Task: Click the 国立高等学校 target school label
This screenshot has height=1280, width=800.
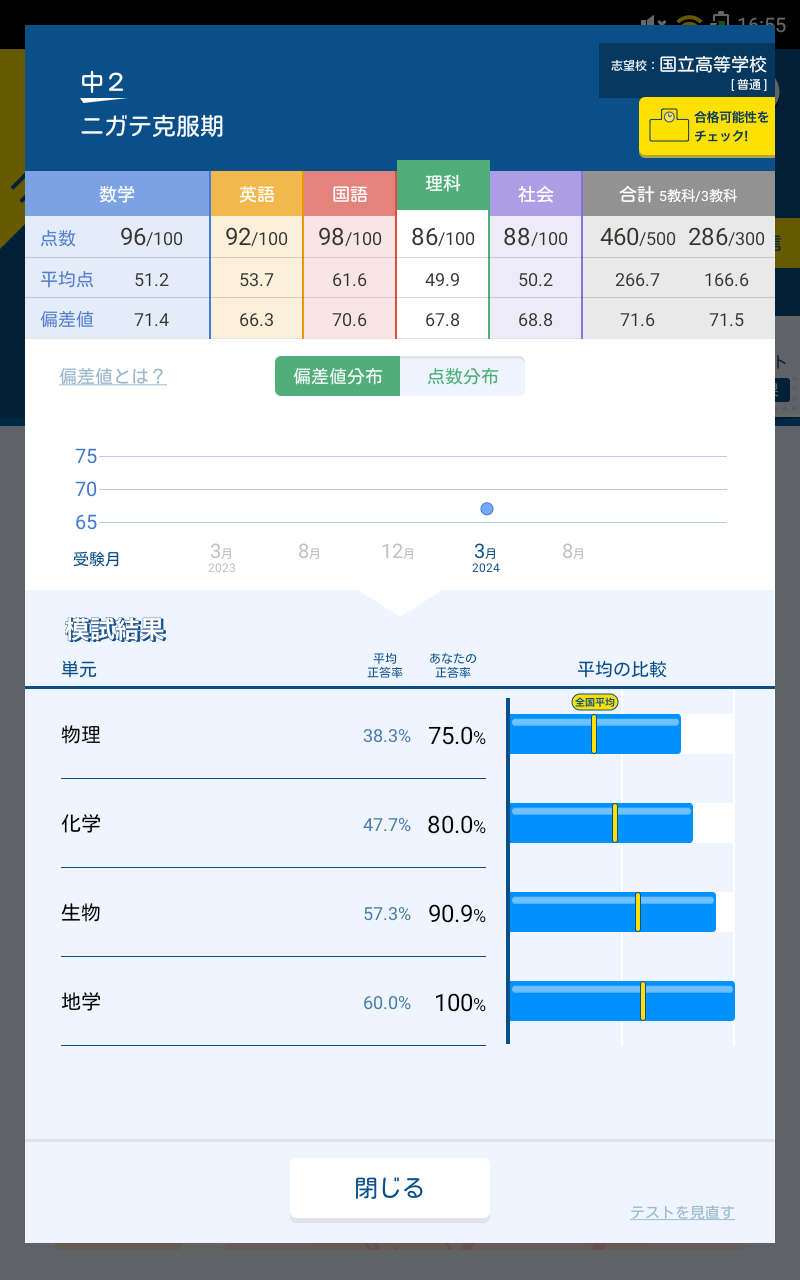Action: [x=712, y=64]
